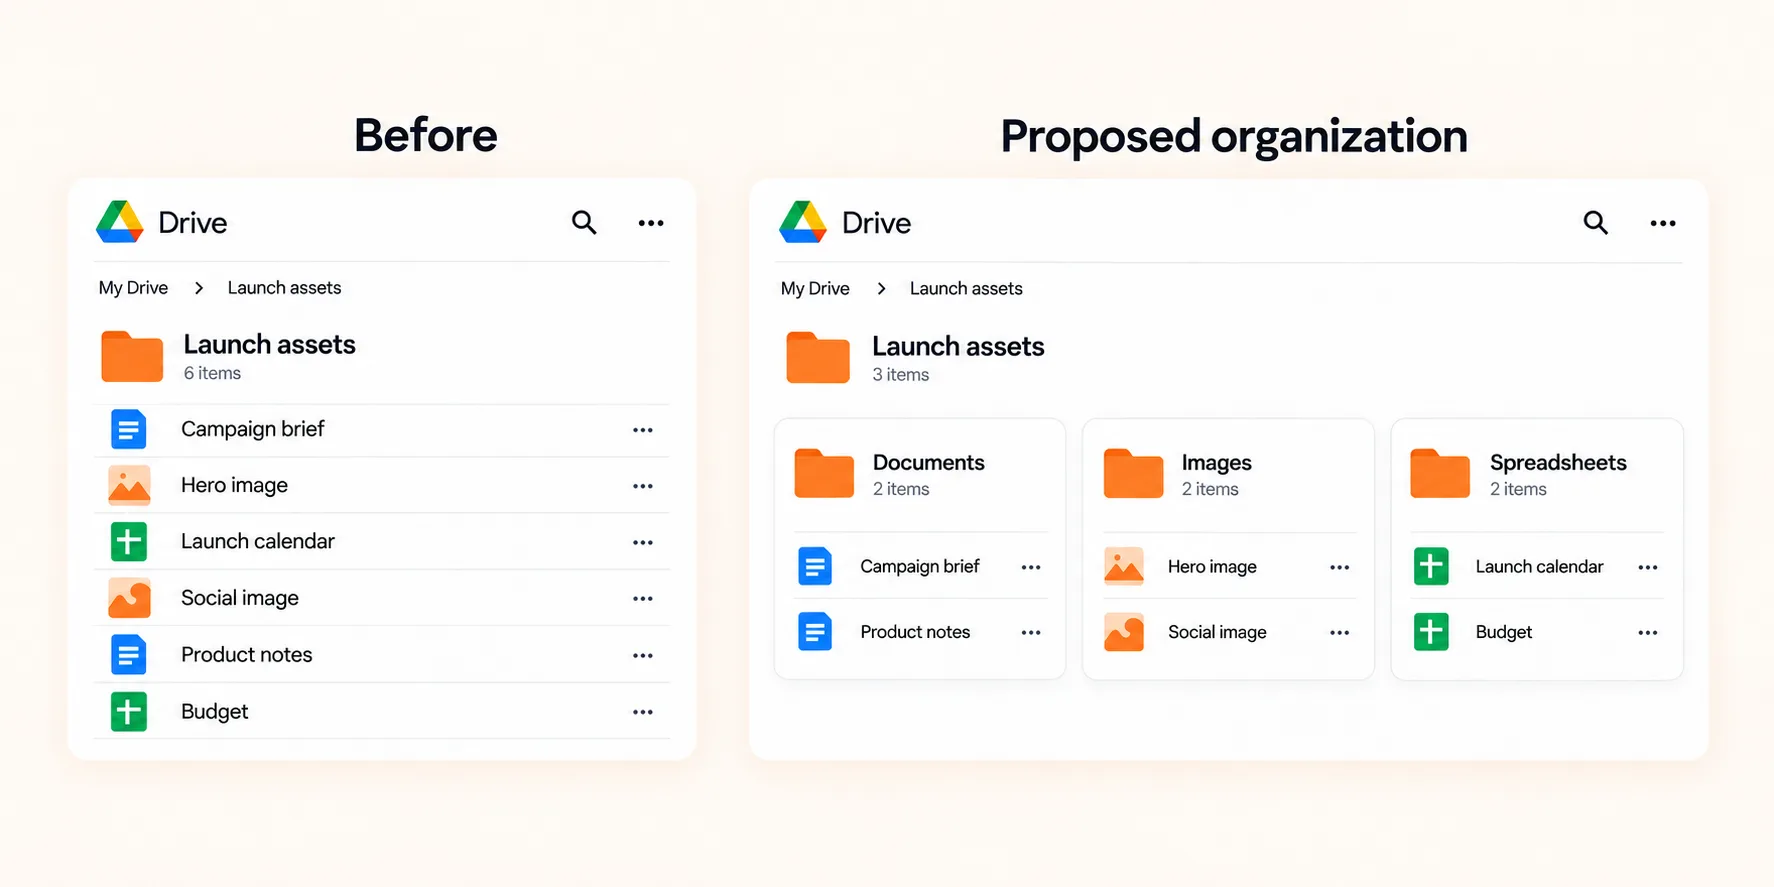Screen dimensions: 1774x887
Task: Click the Documents folder icon
Action: click(824, 473)
